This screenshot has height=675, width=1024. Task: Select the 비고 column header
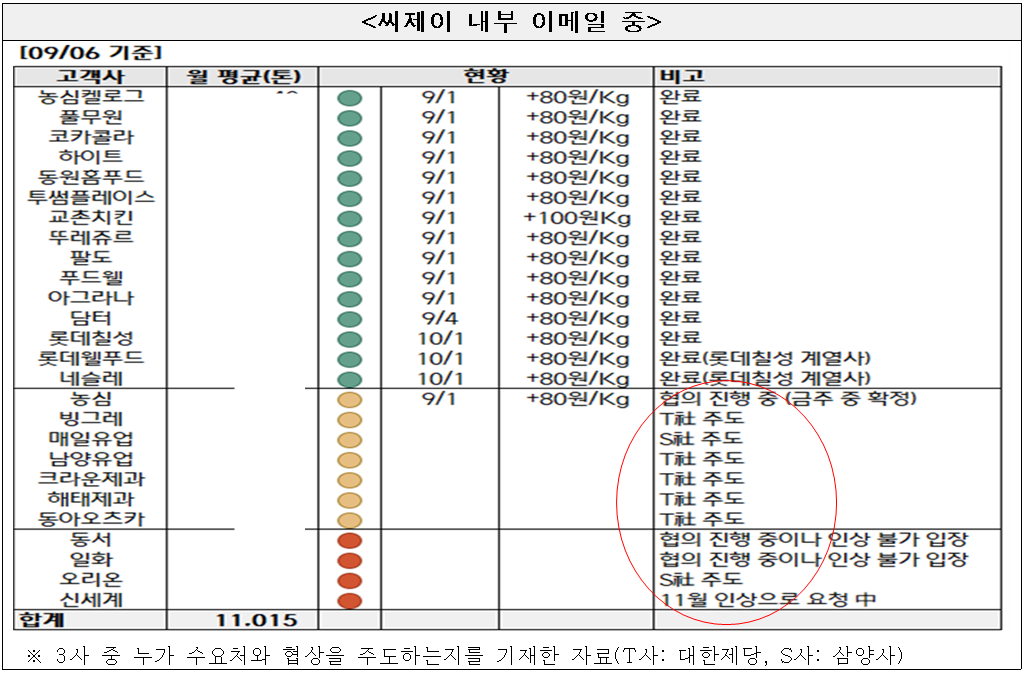pos(681,77)
